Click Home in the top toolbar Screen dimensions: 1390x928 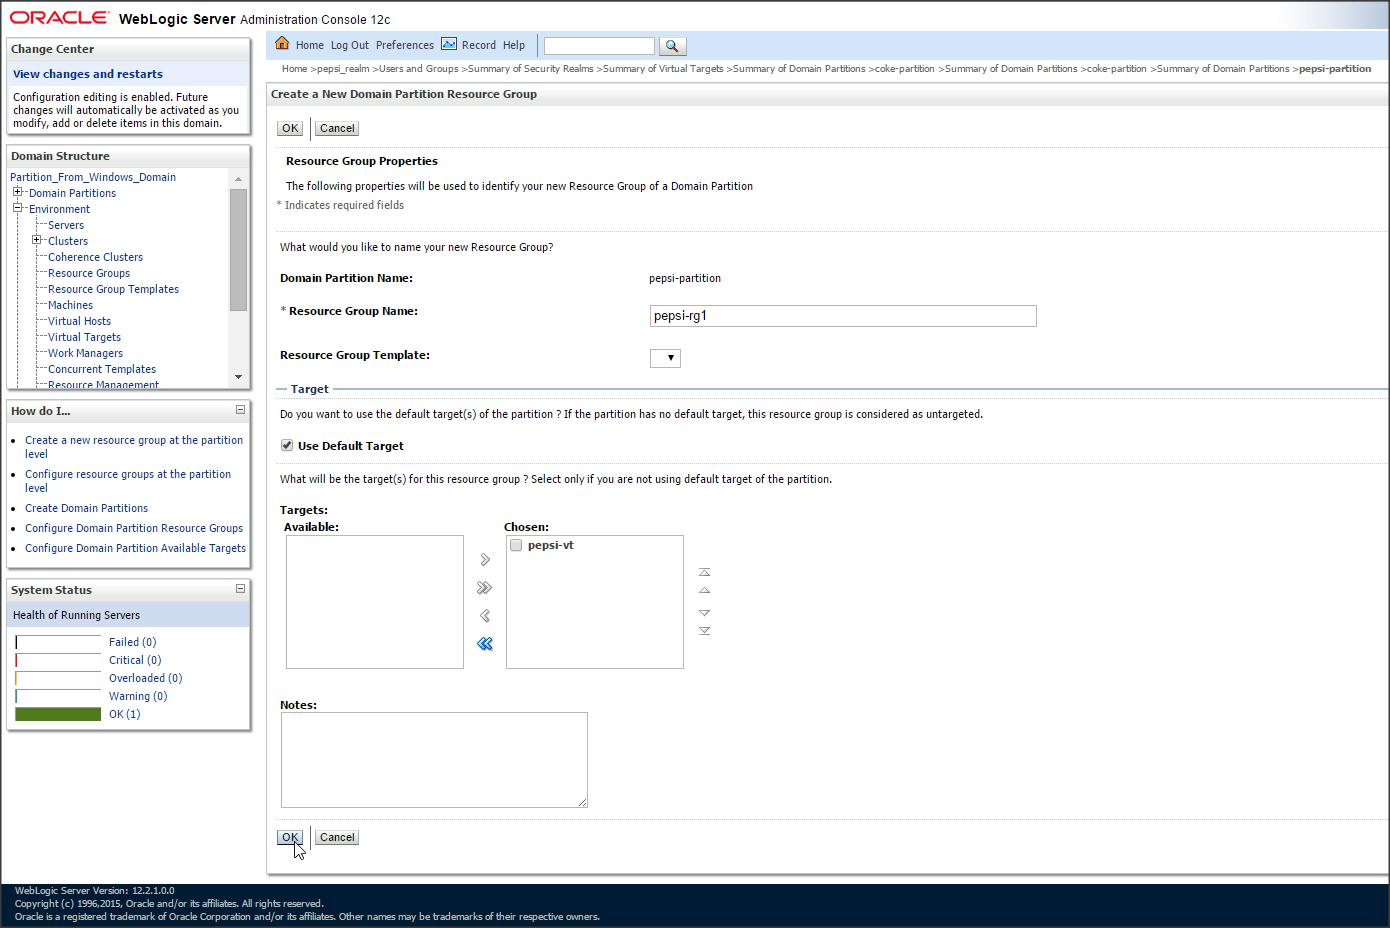click(310, 45)
